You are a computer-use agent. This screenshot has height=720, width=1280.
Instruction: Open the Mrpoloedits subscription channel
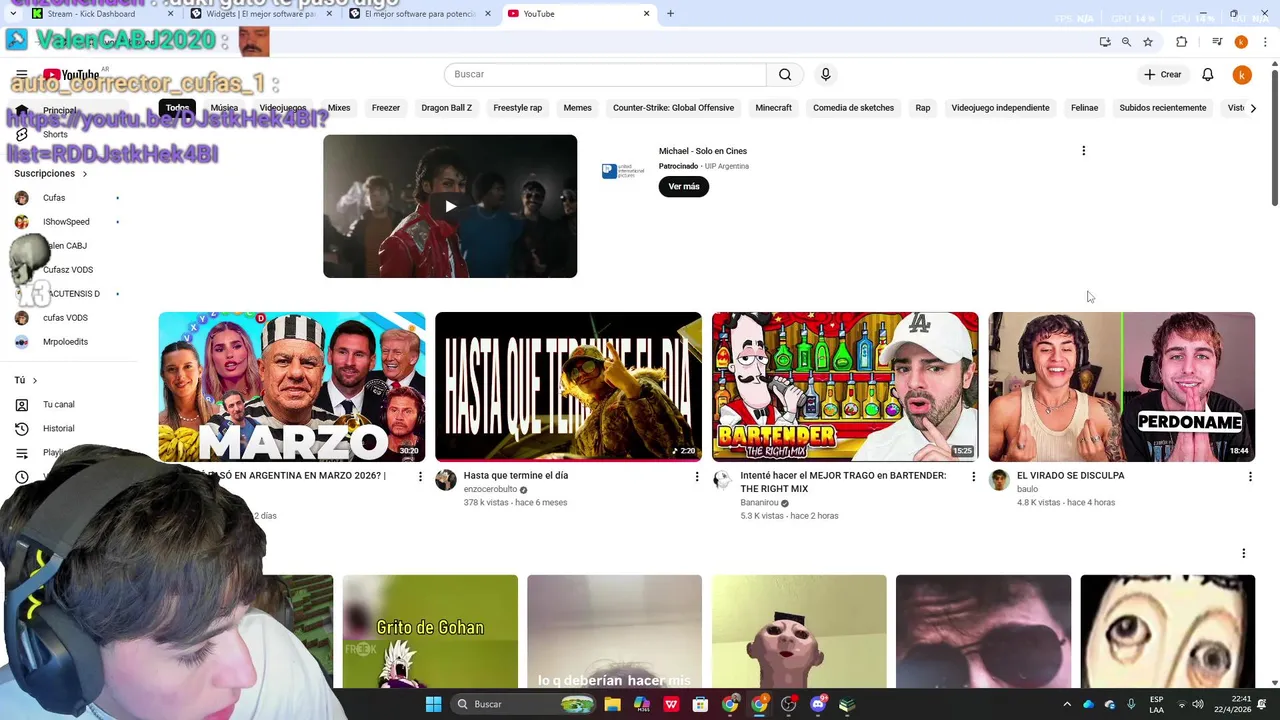point(65,342)
